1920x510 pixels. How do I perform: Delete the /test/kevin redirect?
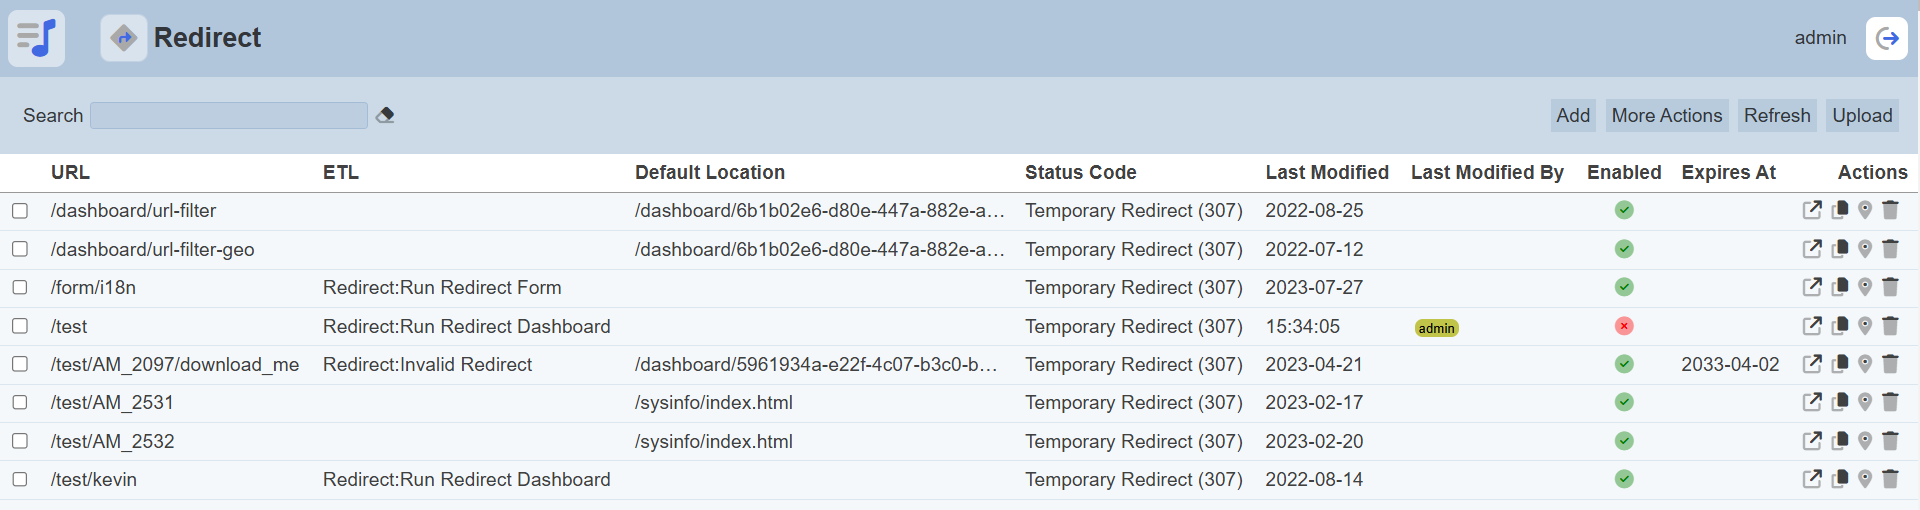(x=1890, y=479)
